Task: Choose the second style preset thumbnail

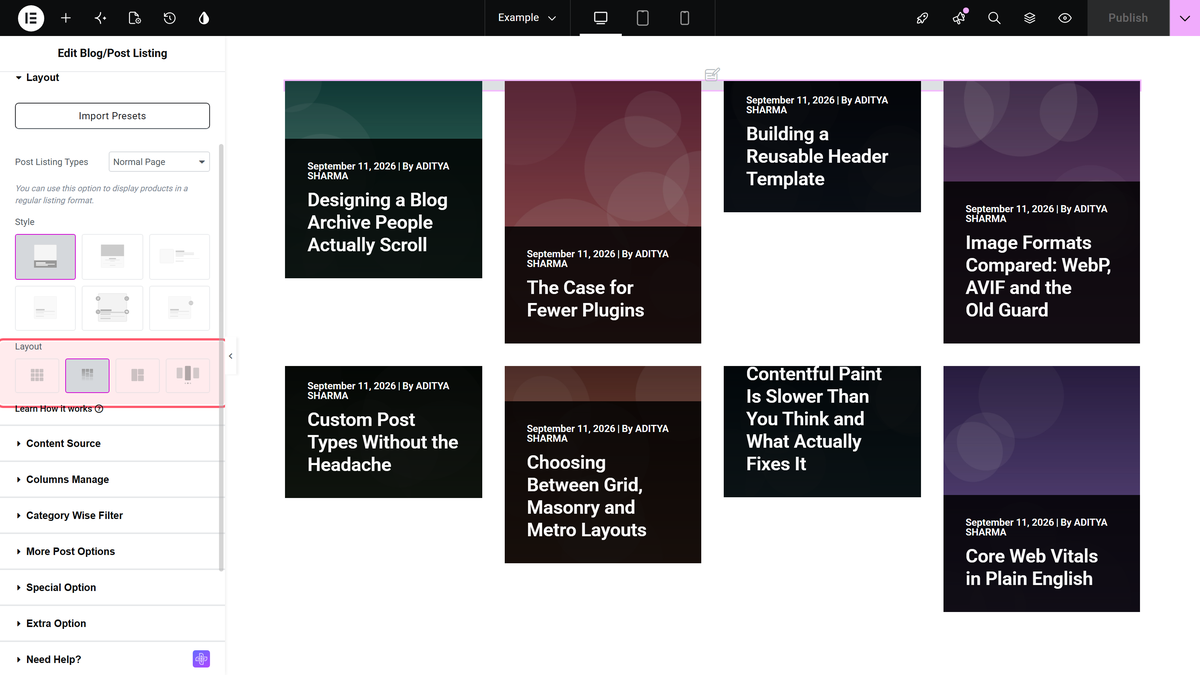Action: pyautogui.click(x=112, y=257)
